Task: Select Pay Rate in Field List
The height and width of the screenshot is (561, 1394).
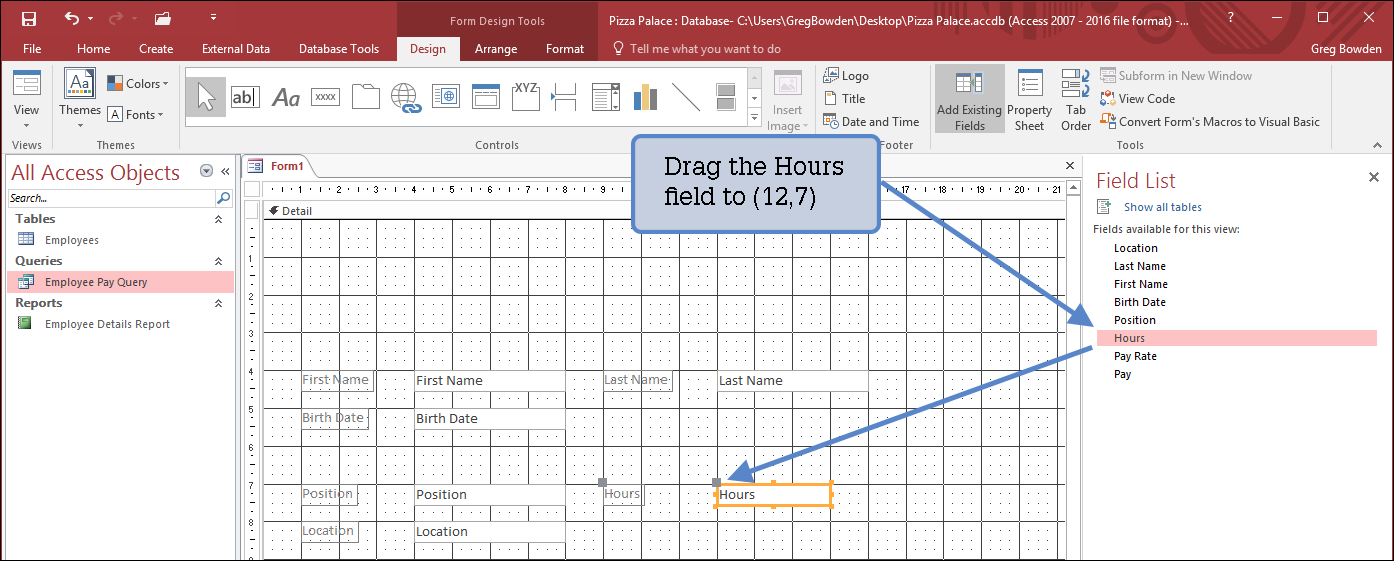Action: coord(1135,356)
